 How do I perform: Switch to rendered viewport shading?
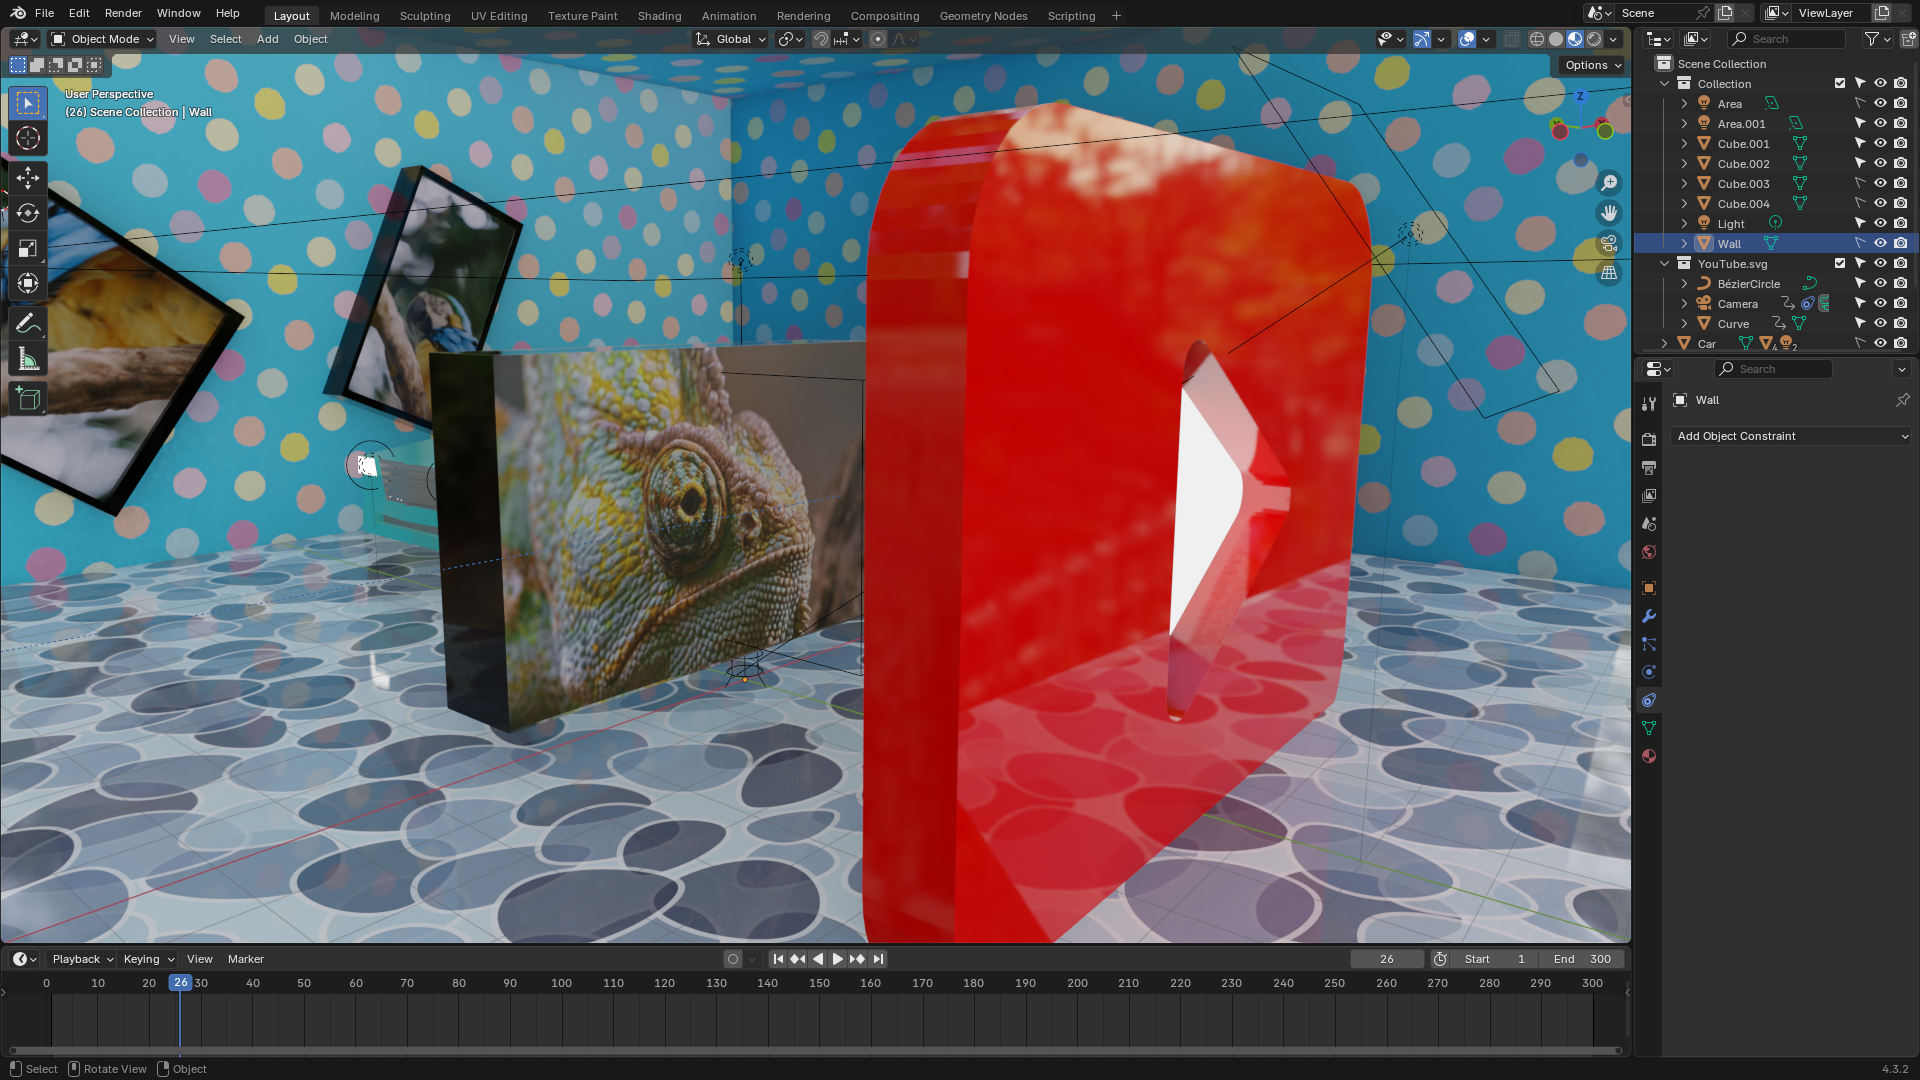pos(1594,39)
